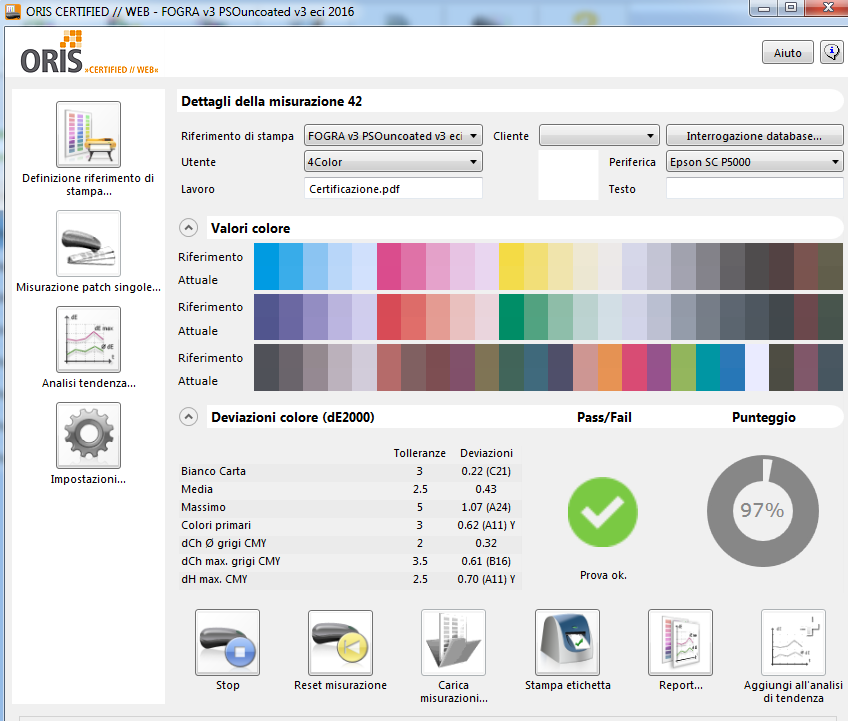Click the Lavoro Certificazione.pdf field

[x=393, y=189]
